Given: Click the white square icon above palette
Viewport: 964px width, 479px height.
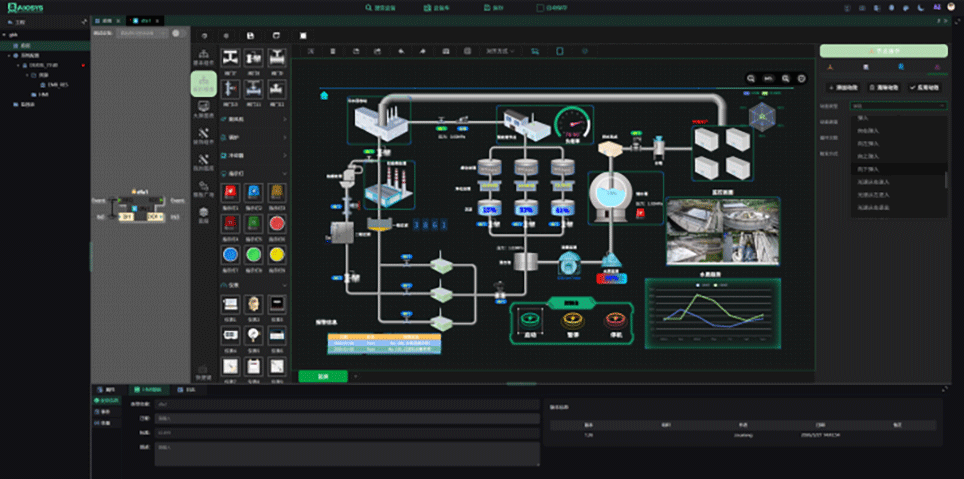Looking at the screenshot, I should pyautogui.click(x=302, y=36).
